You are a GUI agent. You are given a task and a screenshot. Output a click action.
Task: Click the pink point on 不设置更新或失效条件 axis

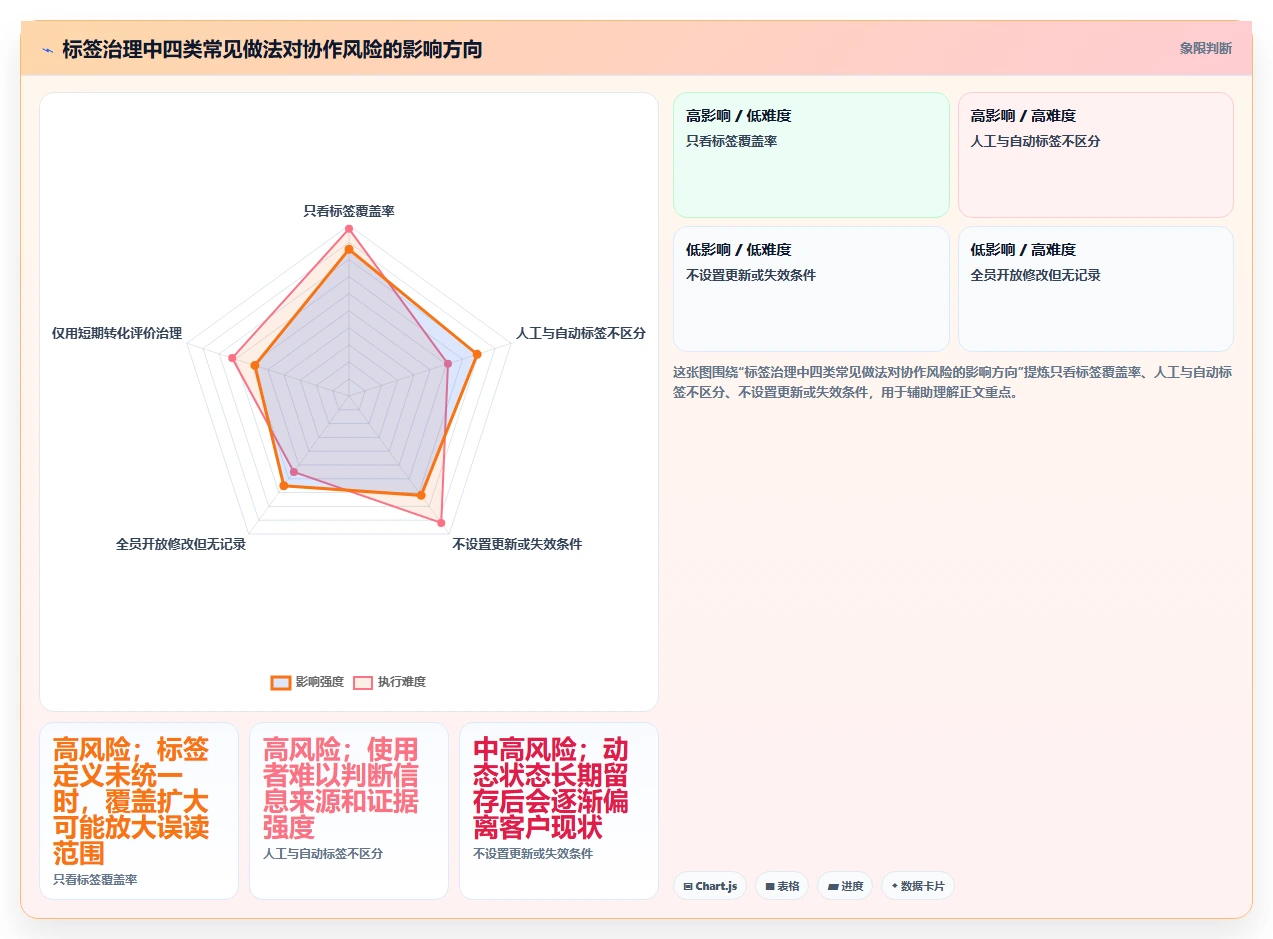441,522
